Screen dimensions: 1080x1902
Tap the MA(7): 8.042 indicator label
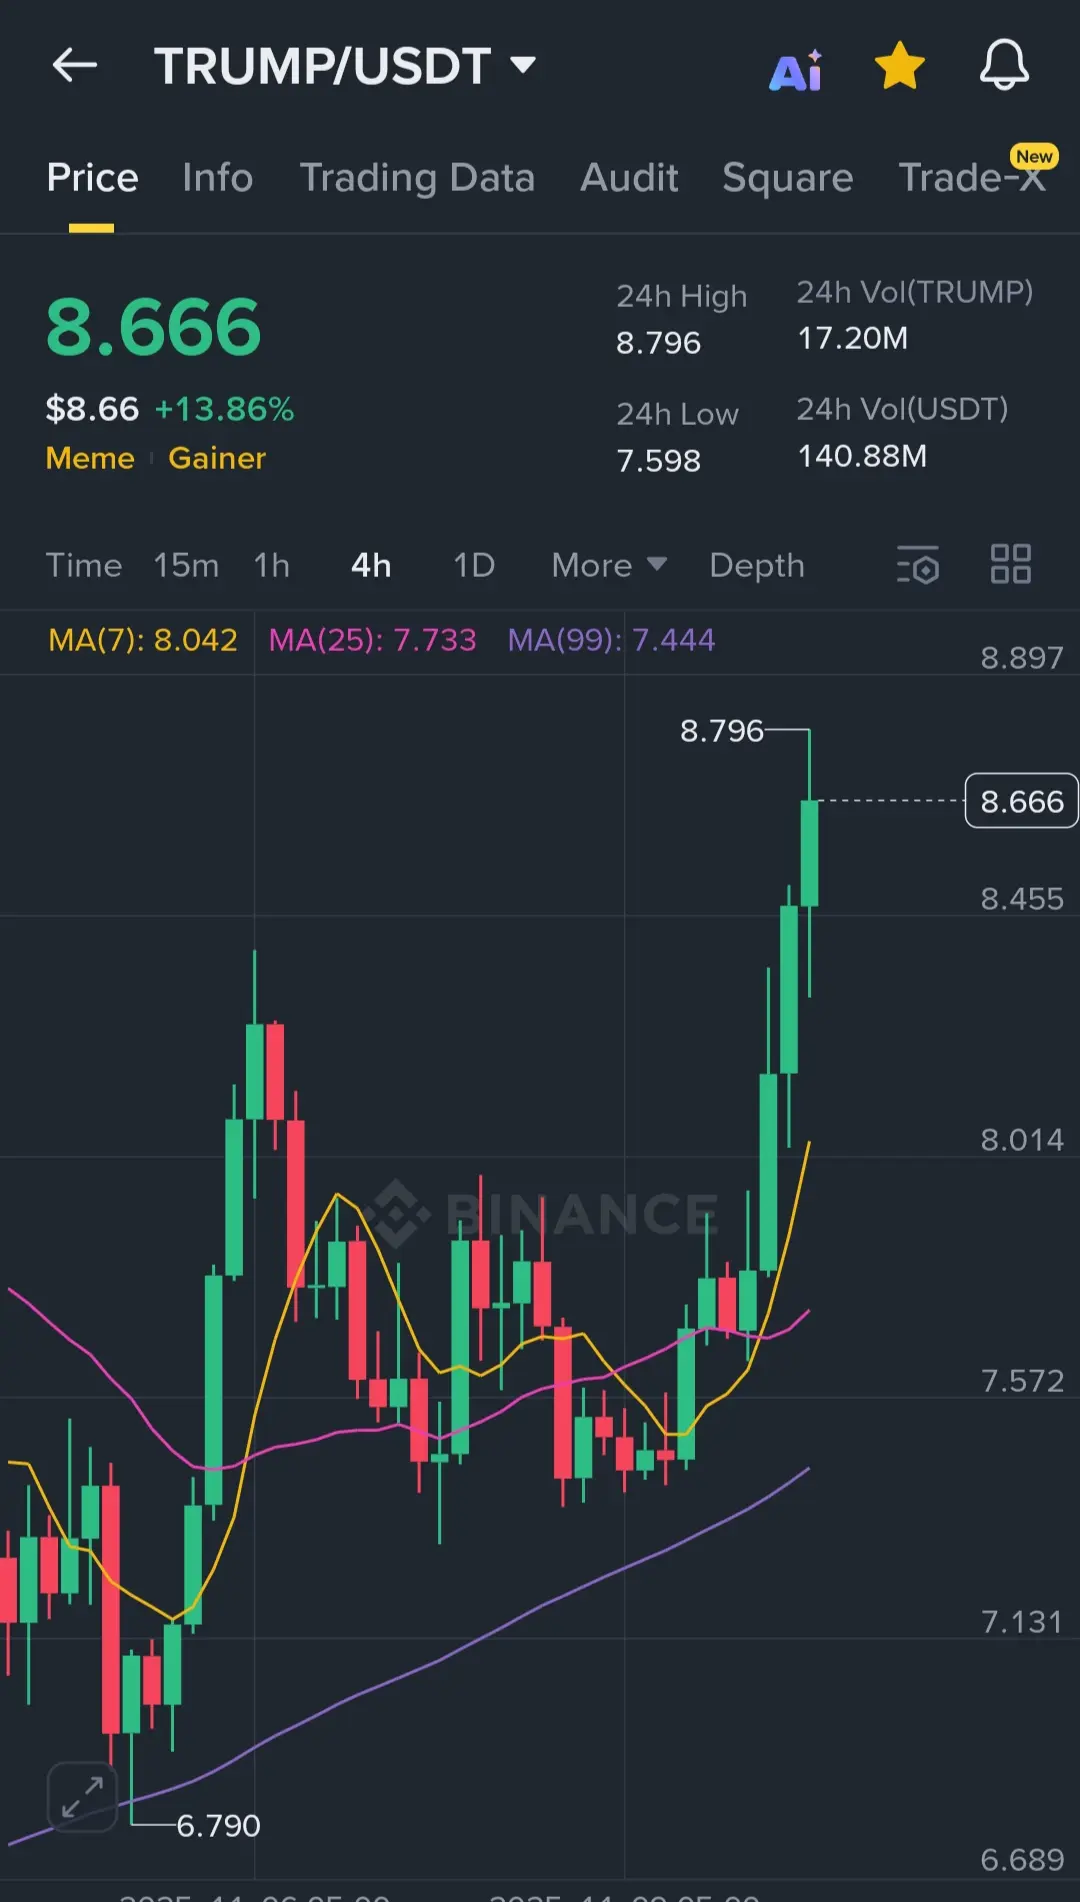(x=143, y=640)
